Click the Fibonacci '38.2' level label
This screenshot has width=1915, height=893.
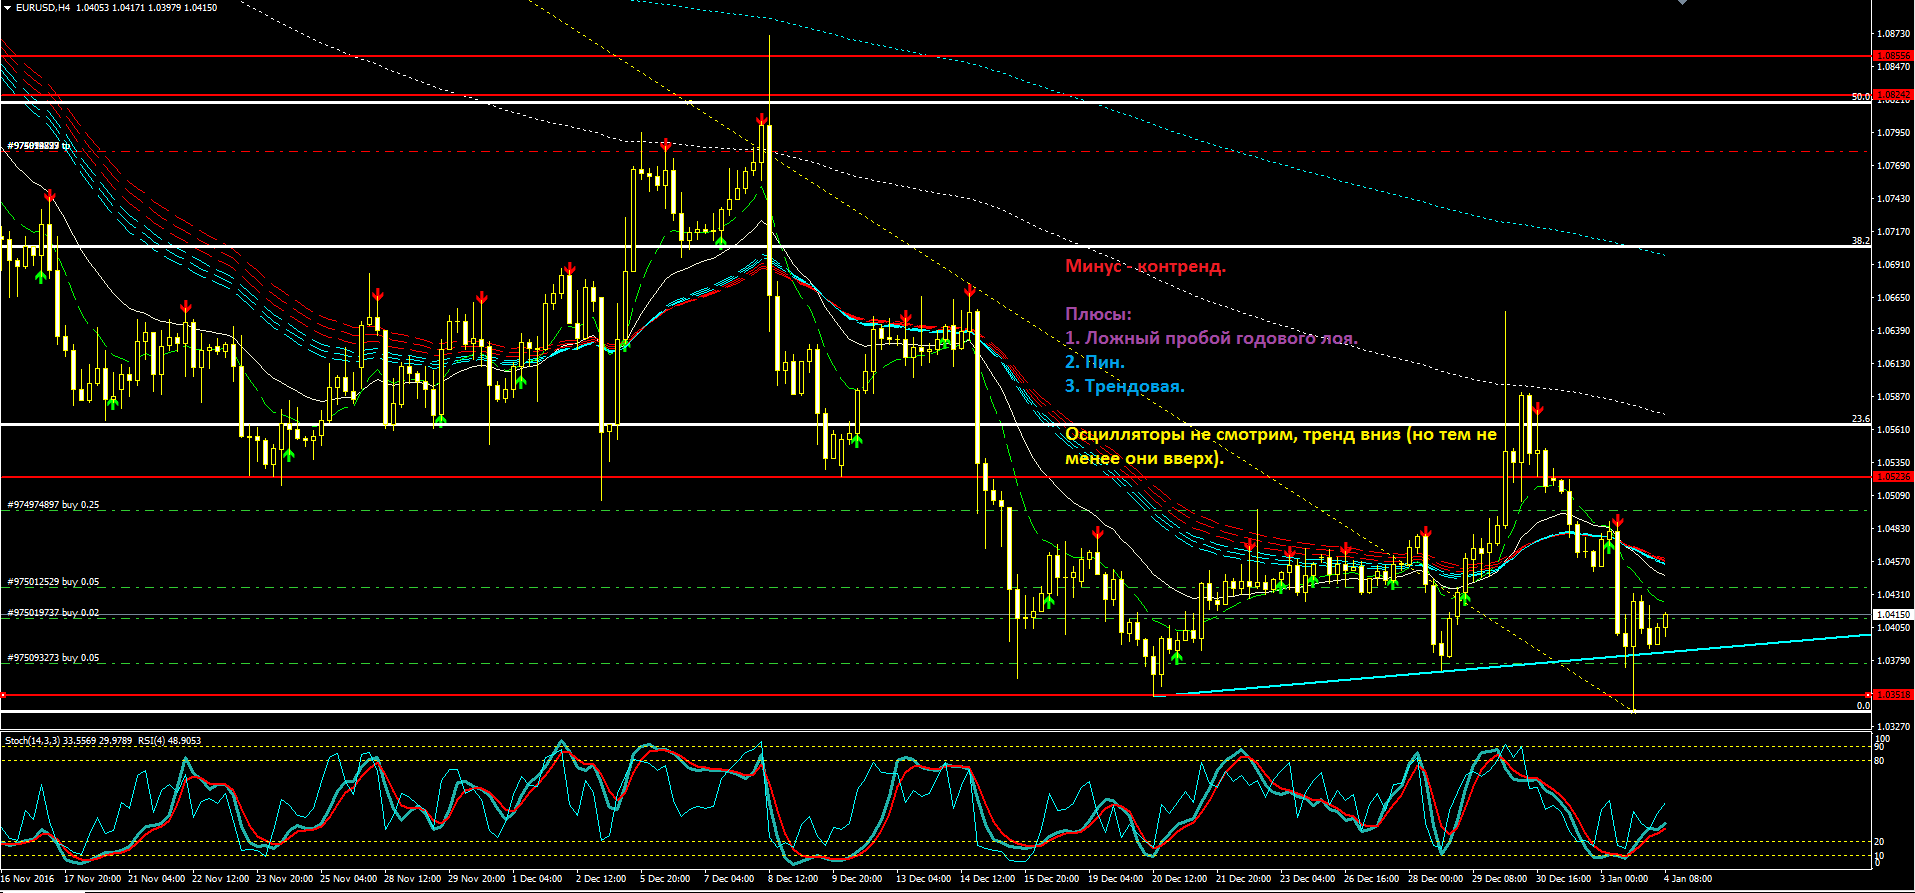click(1860, 241)
